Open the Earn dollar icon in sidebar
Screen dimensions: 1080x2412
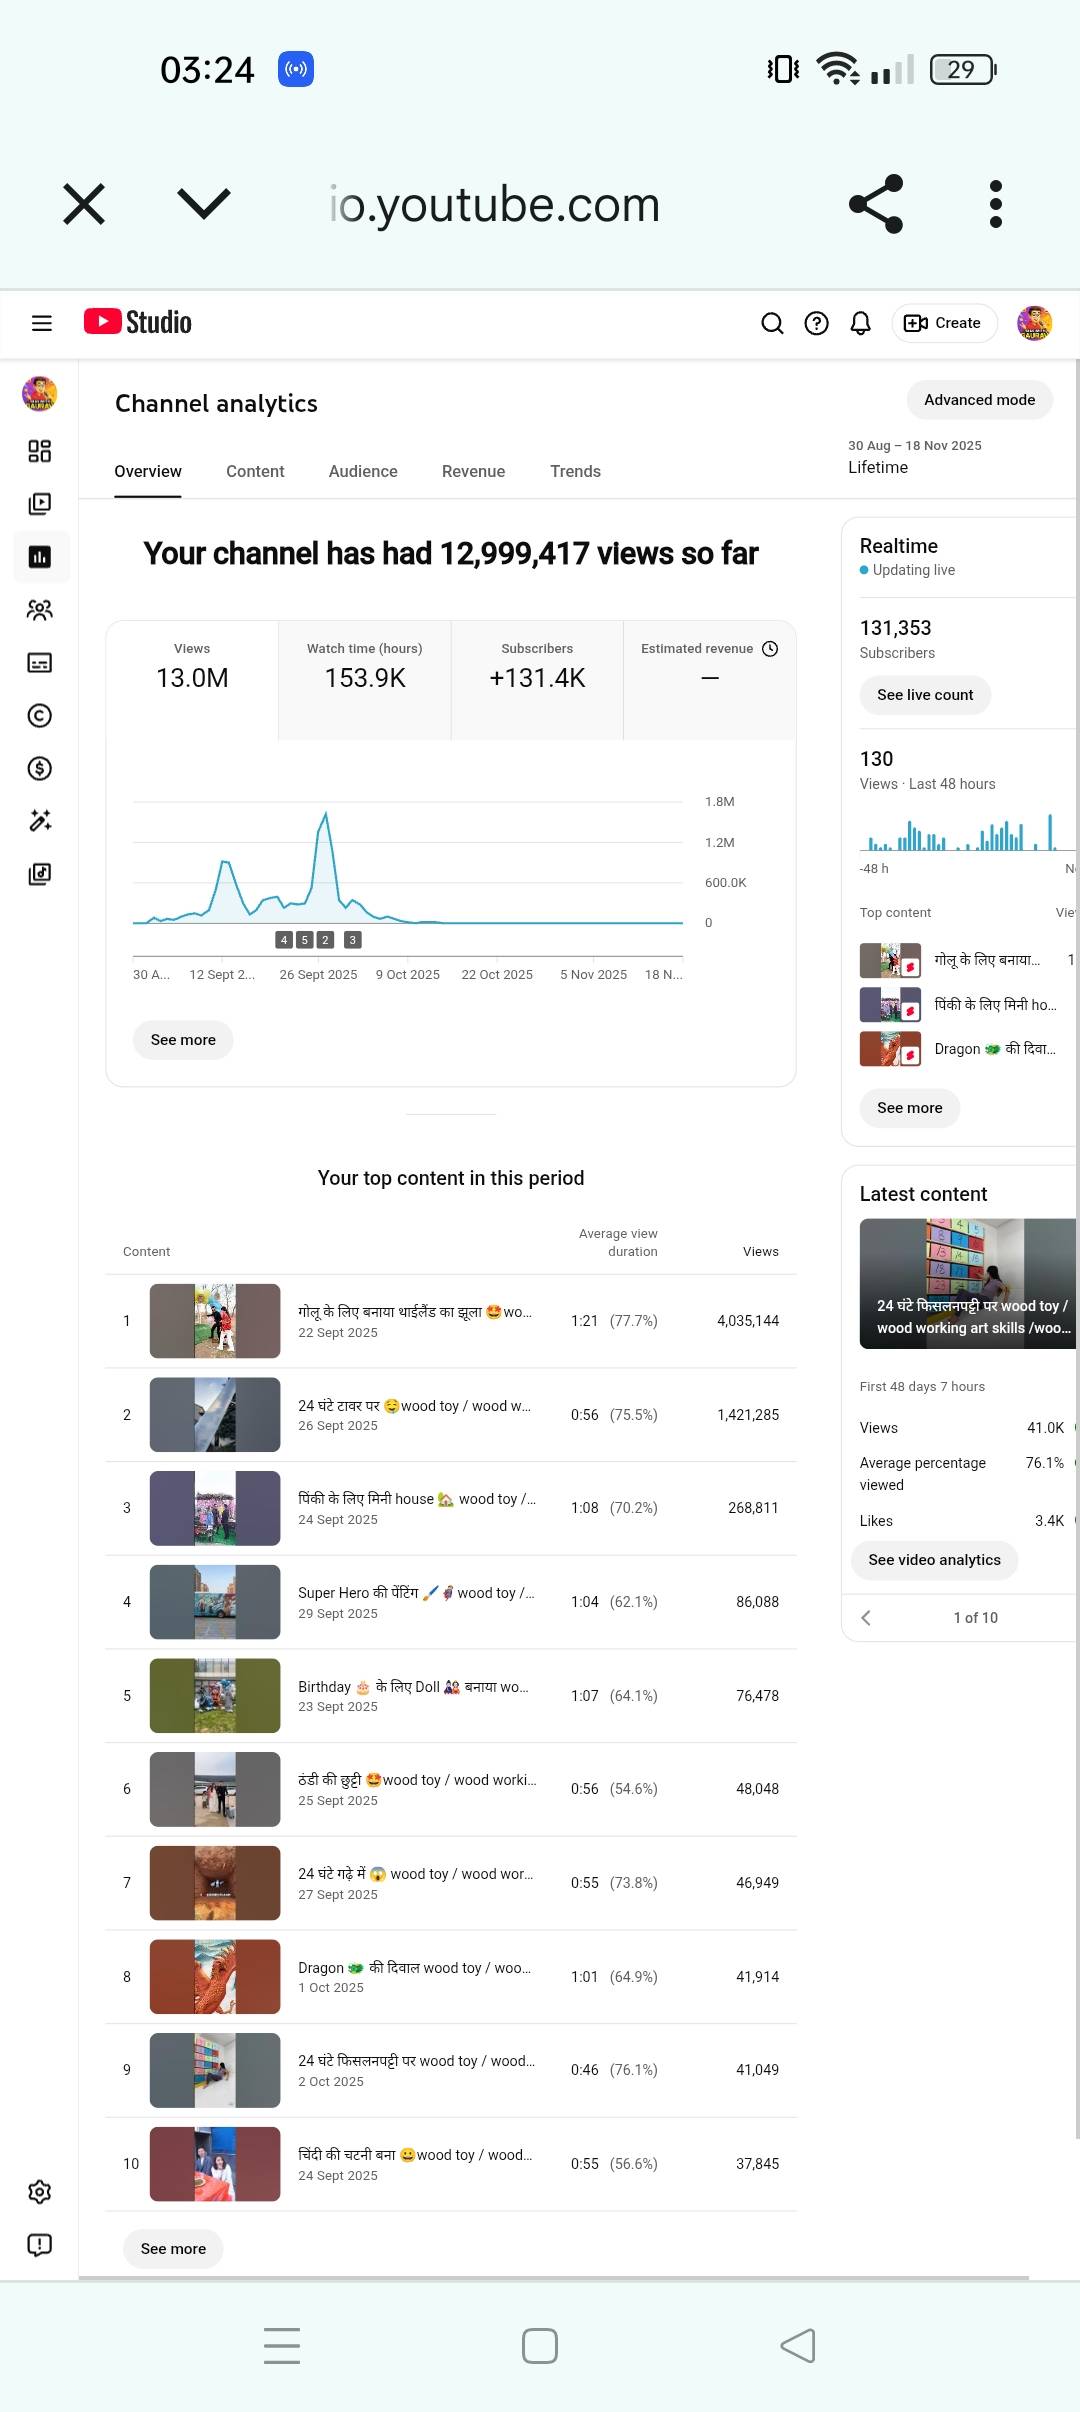tap(40, 768)
